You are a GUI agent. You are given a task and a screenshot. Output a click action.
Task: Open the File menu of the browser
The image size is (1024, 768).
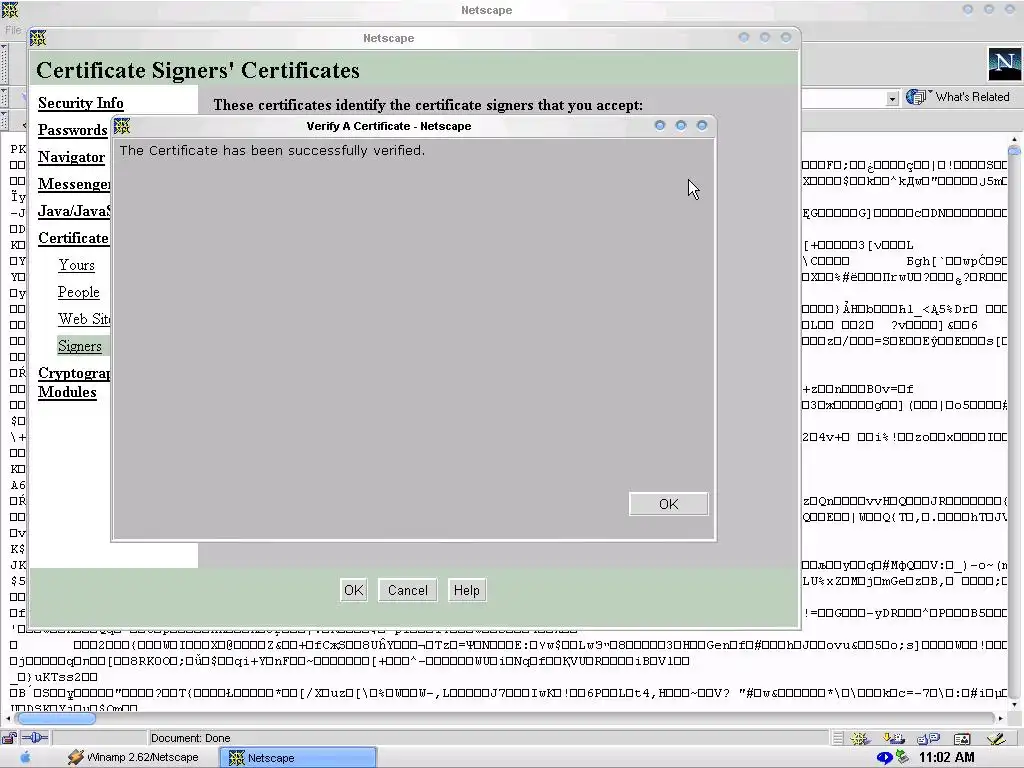12,29
